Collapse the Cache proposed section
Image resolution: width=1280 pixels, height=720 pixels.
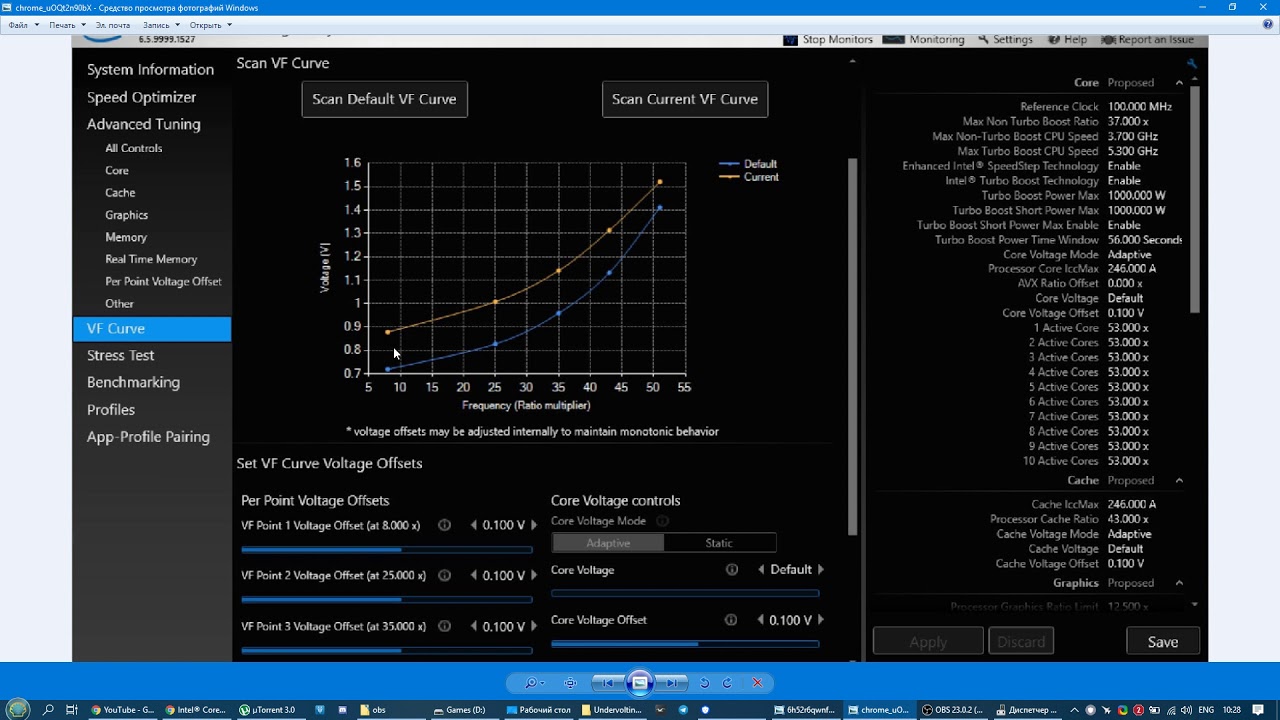pyautogui.click(x=1179, y=481)
